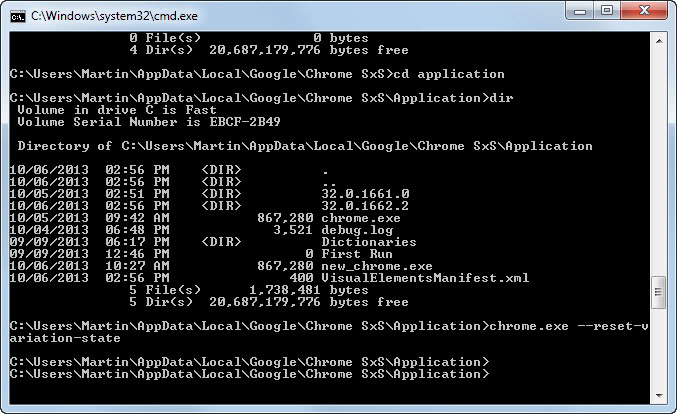Click the '10:27 AM' timestamp of new_chrome.exe
This screenshot has height=414, width=677.
pyautogui.click(x=137, y=266)
